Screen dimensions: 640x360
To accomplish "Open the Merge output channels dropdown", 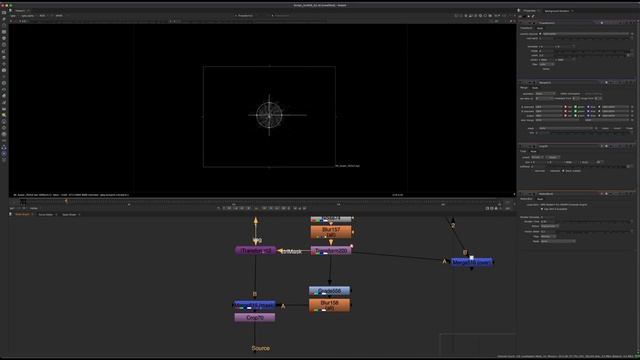I will [549, 116].
